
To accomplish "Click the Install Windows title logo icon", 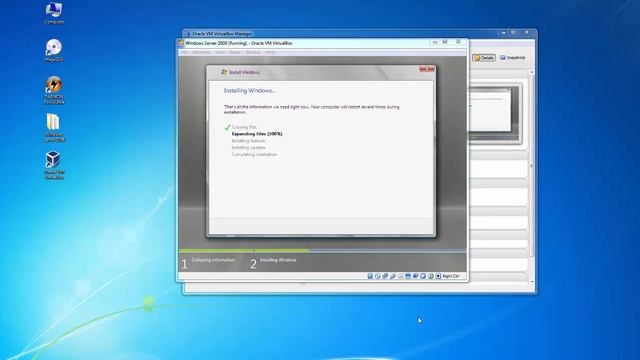I will (x=224, y=72).
